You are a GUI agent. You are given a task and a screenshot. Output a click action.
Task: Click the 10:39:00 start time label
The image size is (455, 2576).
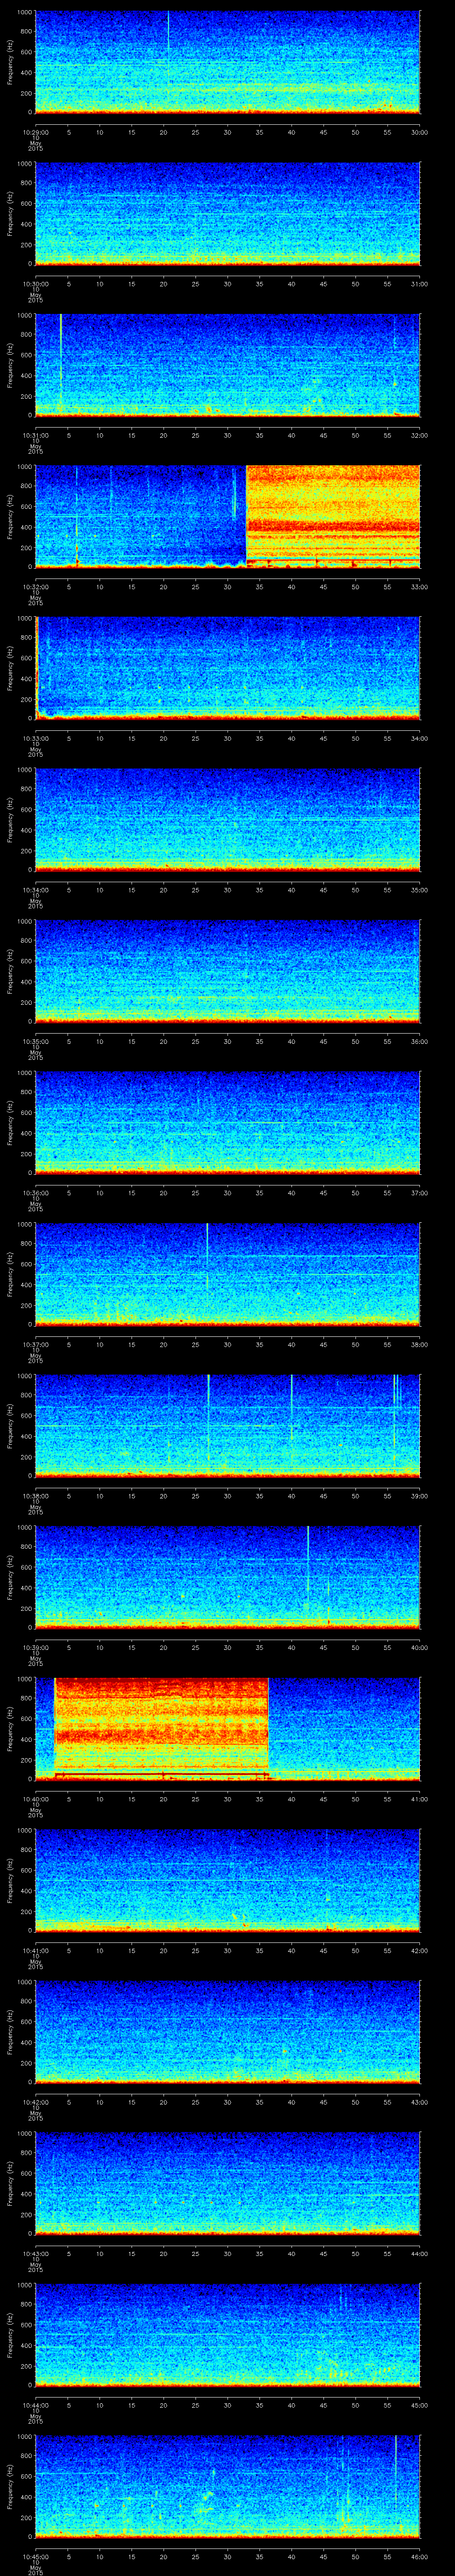coord(35,1647)
